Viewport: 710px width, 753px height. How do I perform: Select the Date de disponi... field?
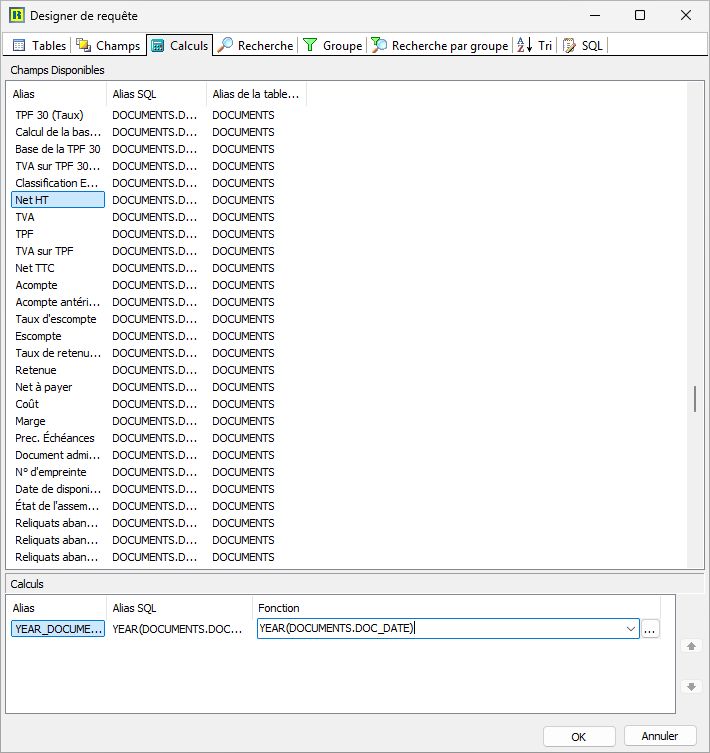tap(58, 489)
